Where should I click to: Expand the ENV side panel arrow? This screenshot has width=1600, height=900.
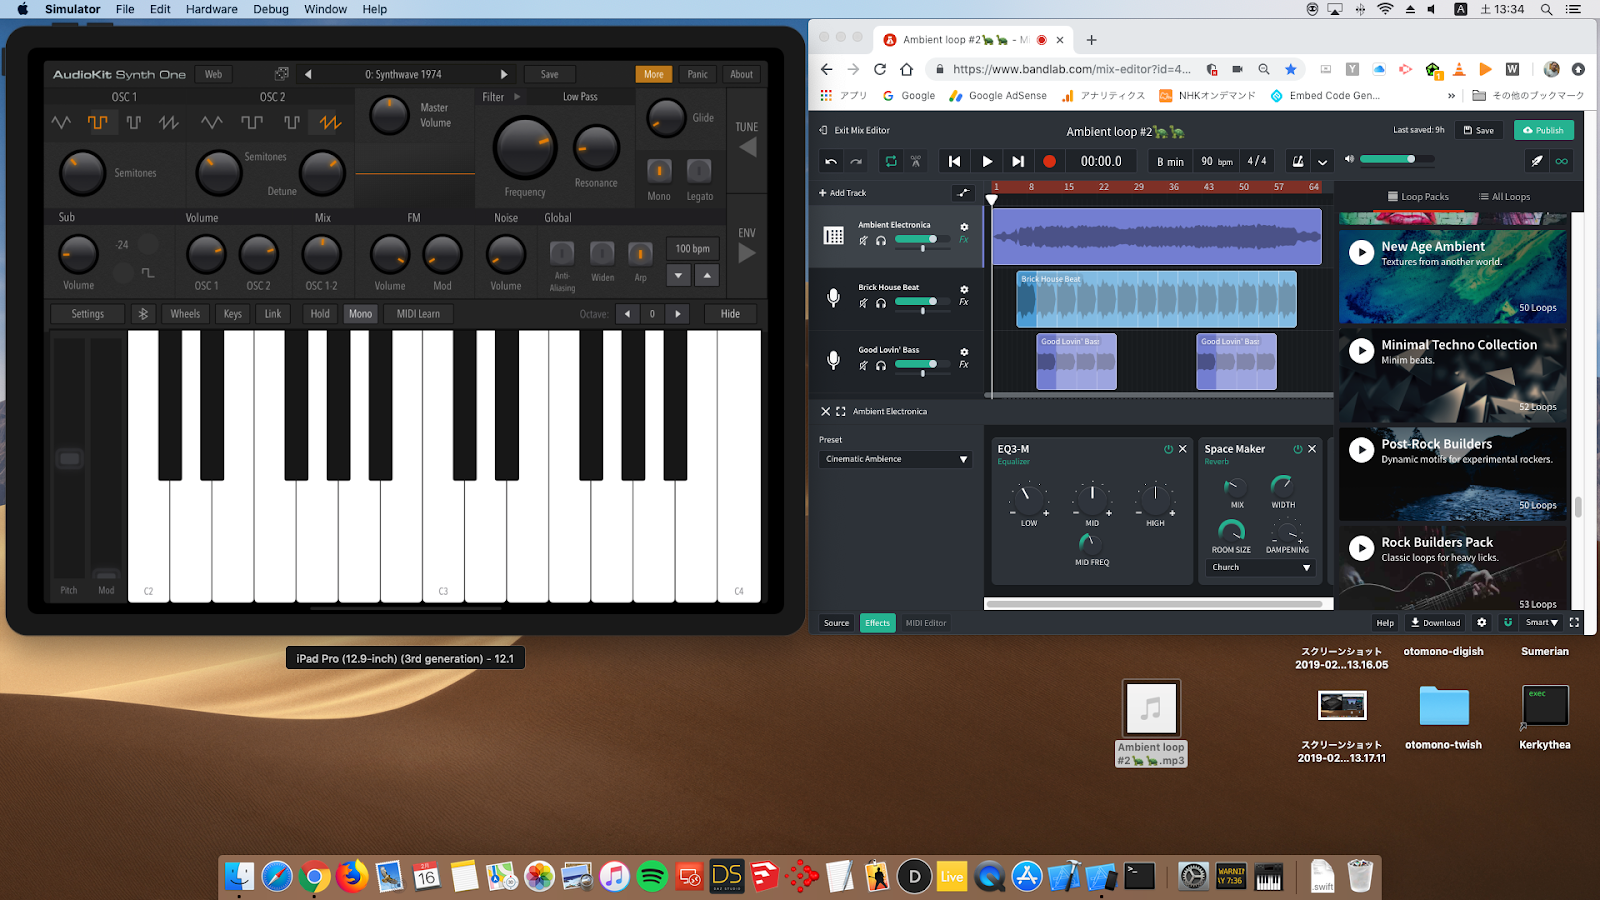[x=747, y=254]
